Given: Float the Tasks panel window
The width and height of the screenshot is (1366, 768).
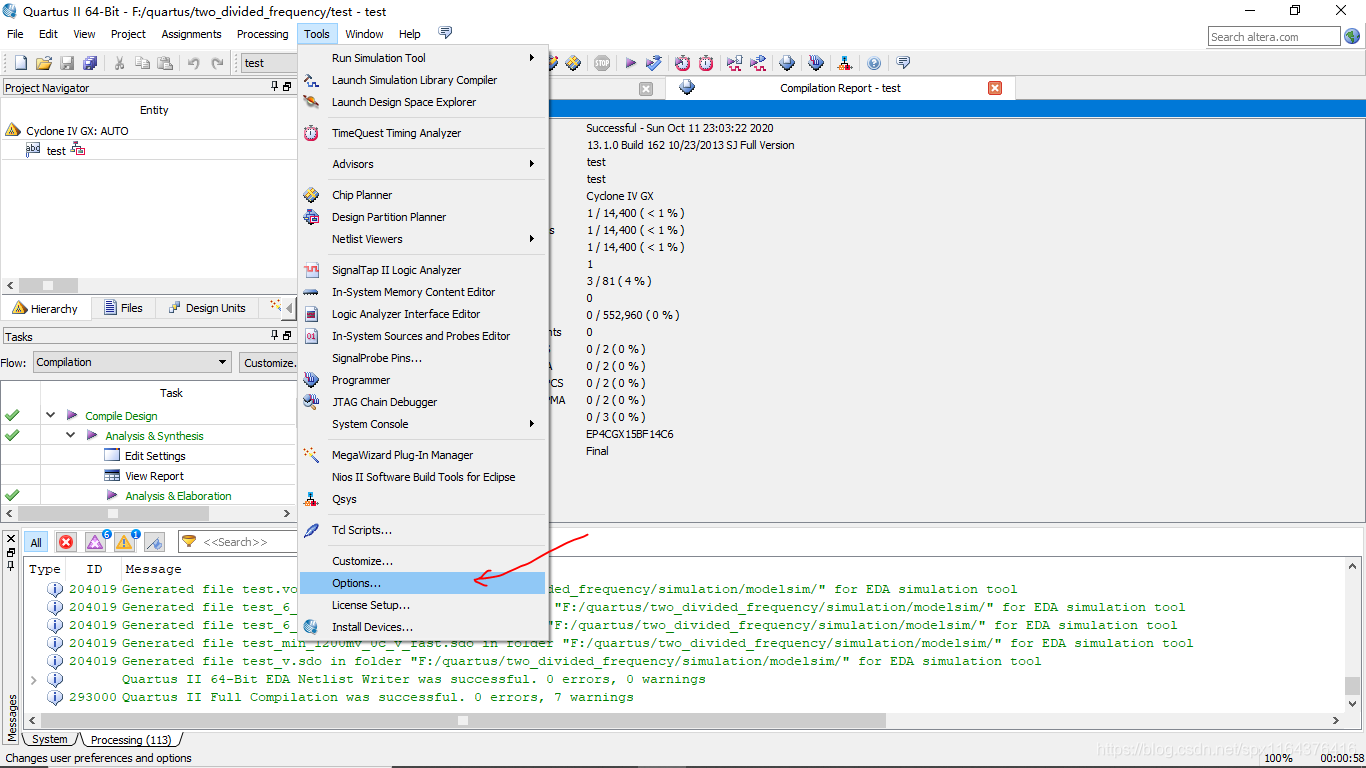Looking at the screenshot, I should (x=287, y=336).
